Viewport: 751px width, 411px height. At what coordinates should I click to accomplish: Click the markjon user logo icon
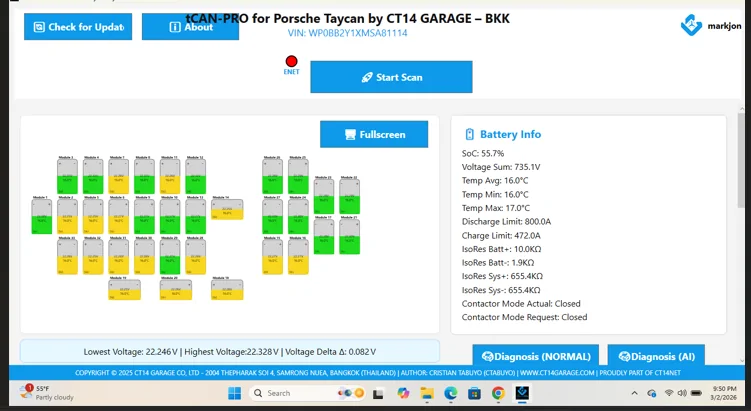691,25
